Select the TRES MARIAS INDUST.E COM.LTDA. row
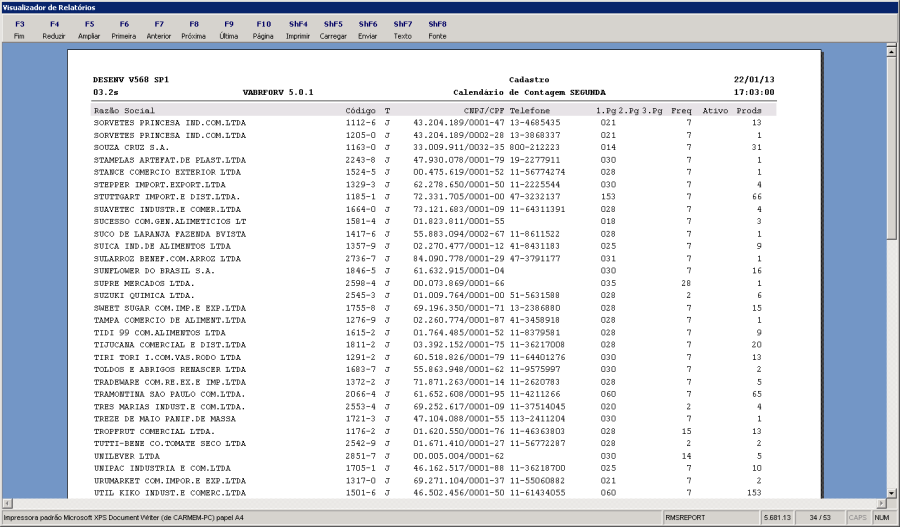900x527 pixels. point(428,407)
